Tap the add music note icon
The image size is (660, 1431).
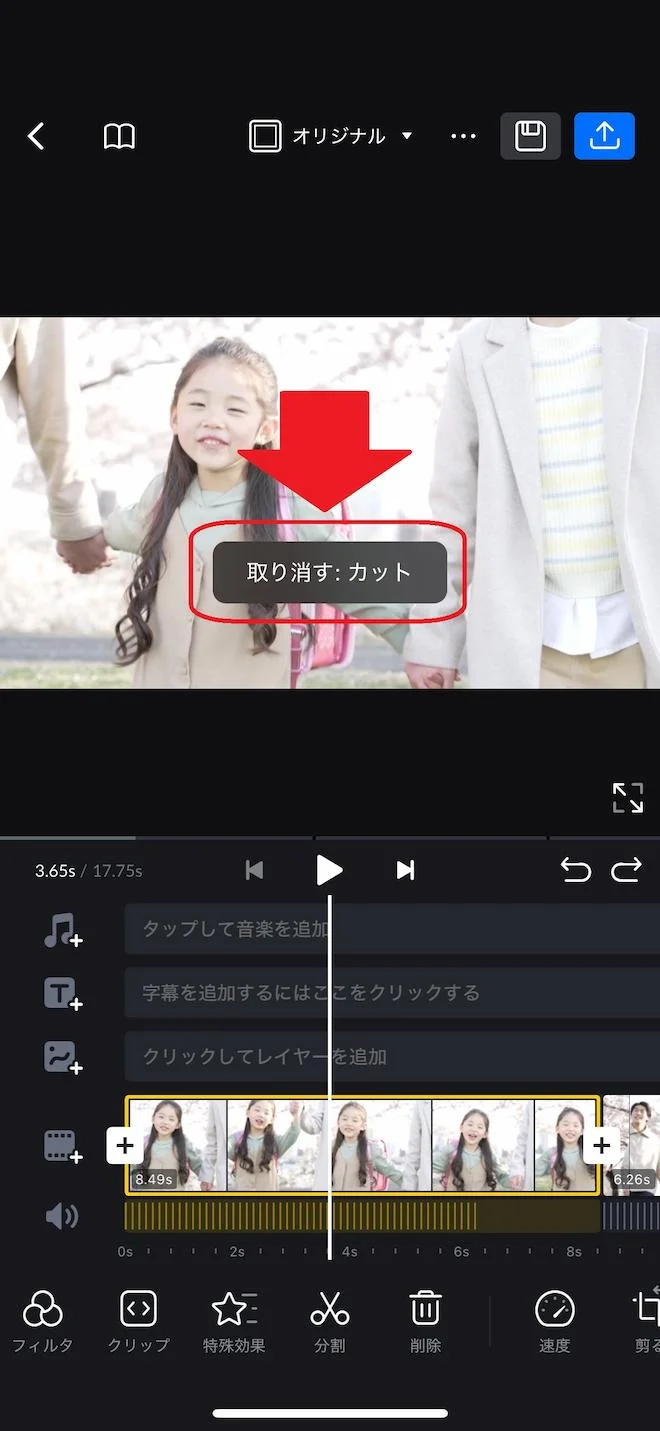tap(62, 930)
